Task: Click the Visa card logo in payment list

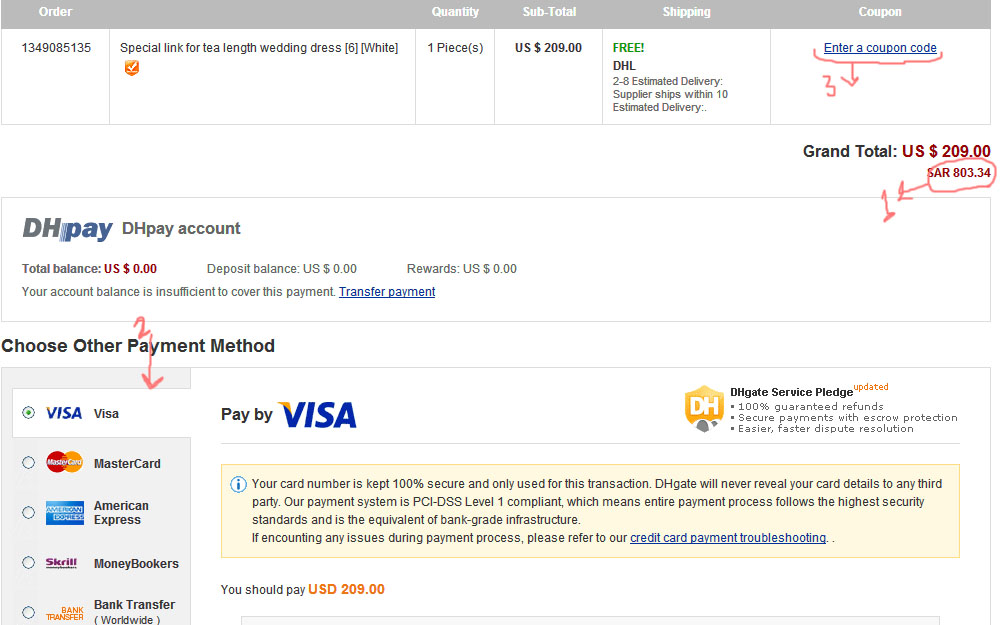Action: point(64,413)
